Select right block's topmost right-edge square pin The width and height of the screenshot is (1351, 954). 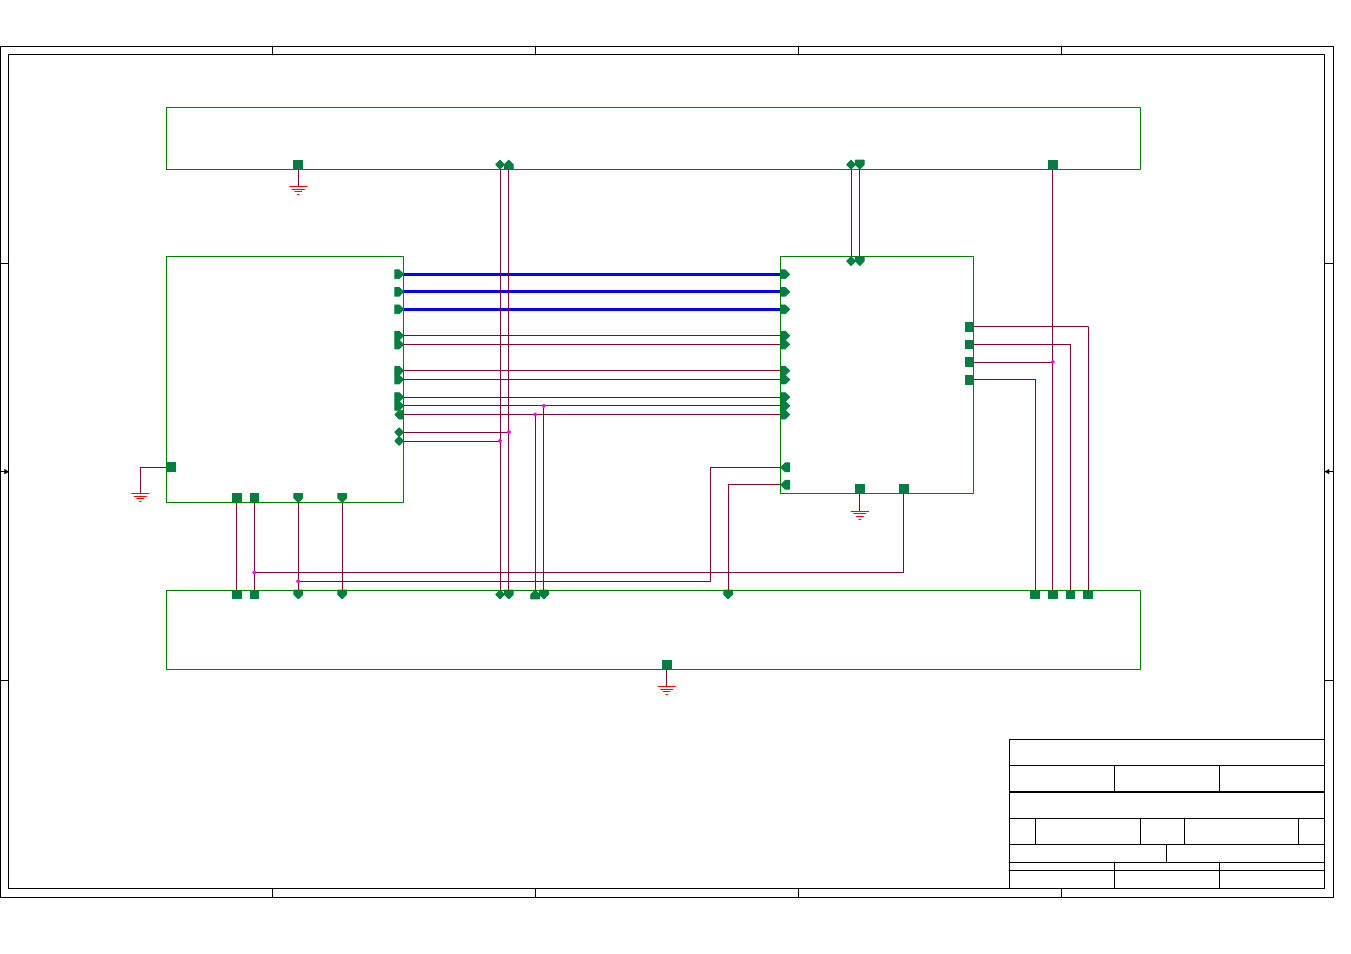(x=969, y=327)
